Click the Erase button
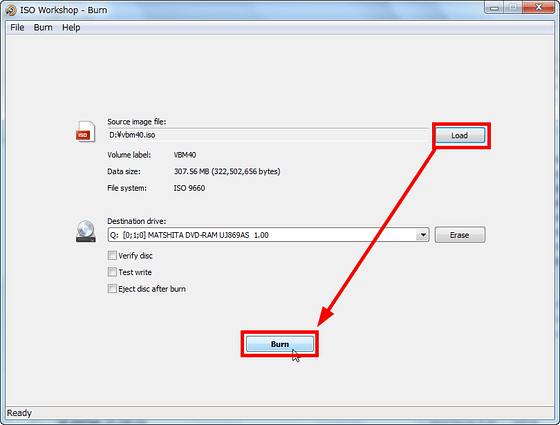 pos(460,235)
